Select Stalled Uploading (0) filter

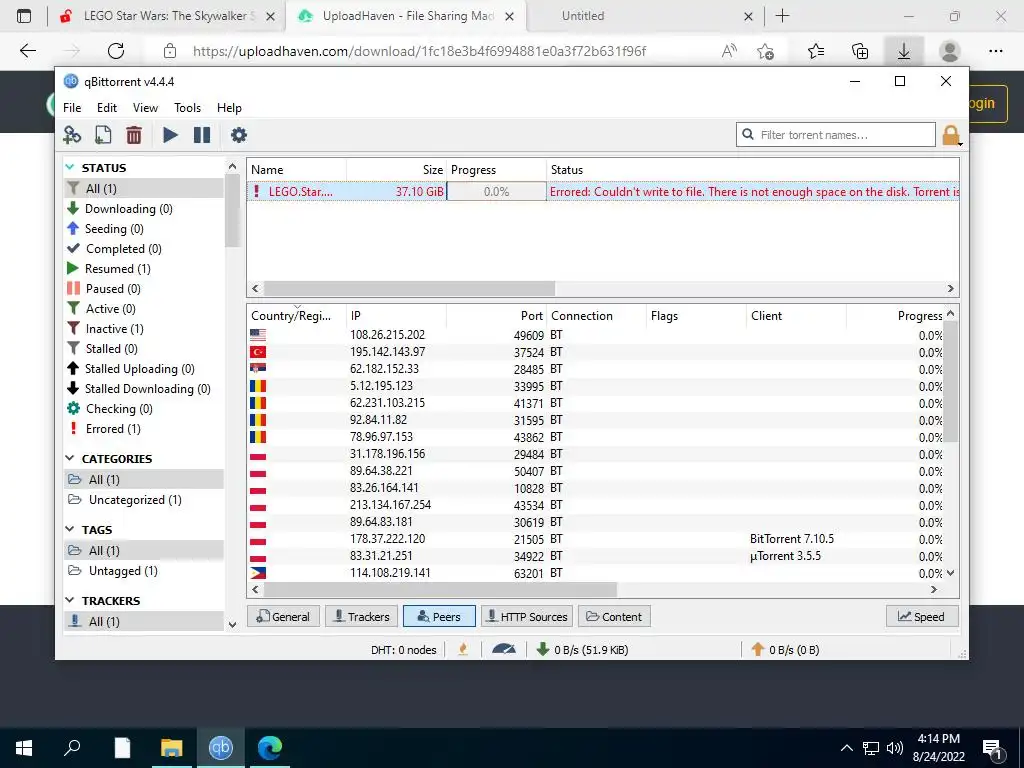pos(144,369)
